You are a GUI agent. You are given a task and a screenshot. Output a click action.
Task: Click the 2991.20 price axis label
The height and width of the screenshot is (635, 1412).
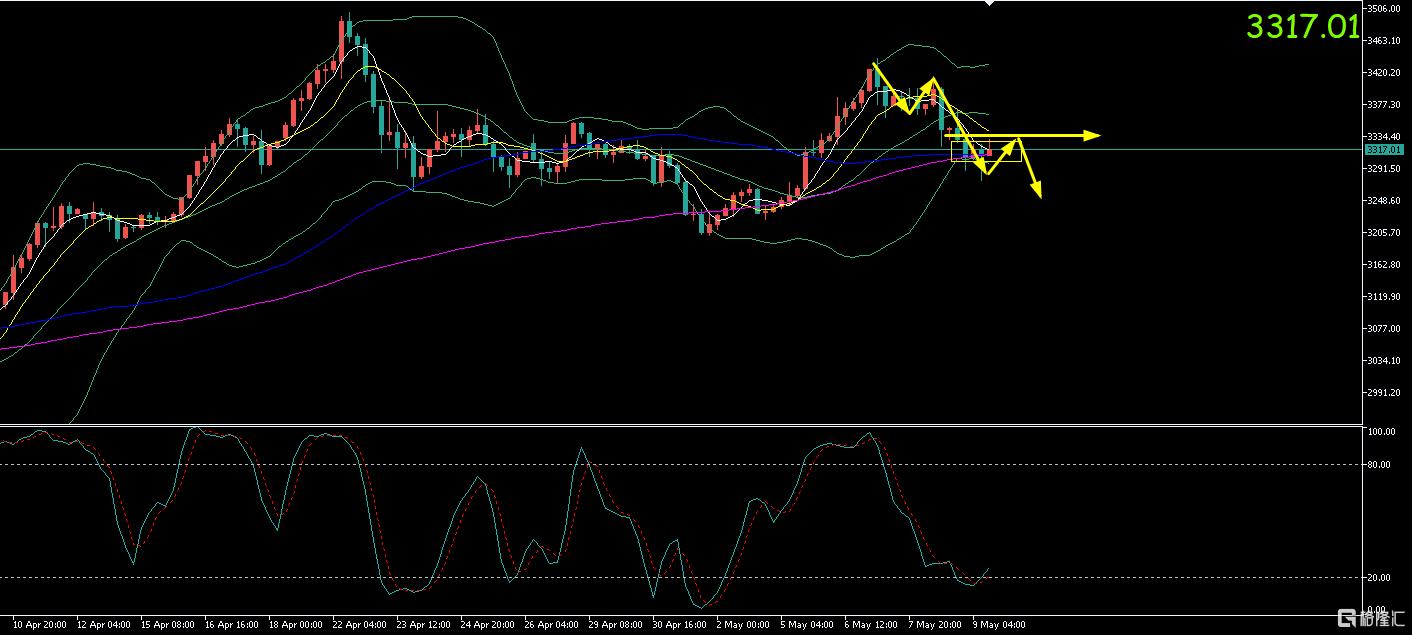[x=1386, y=392]
